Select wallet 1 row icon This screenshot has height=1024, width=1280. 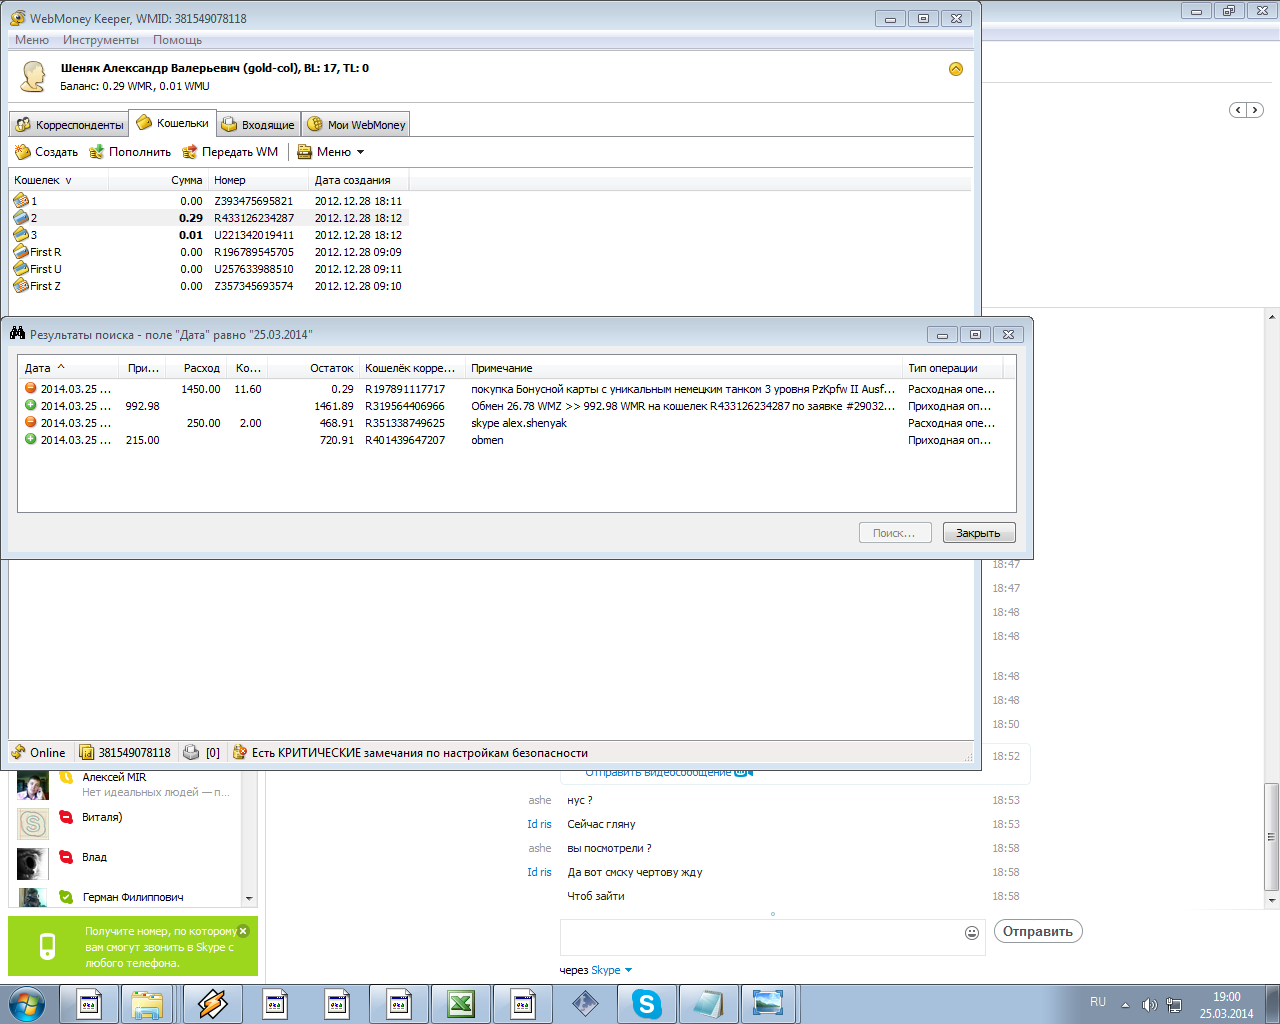21,200
